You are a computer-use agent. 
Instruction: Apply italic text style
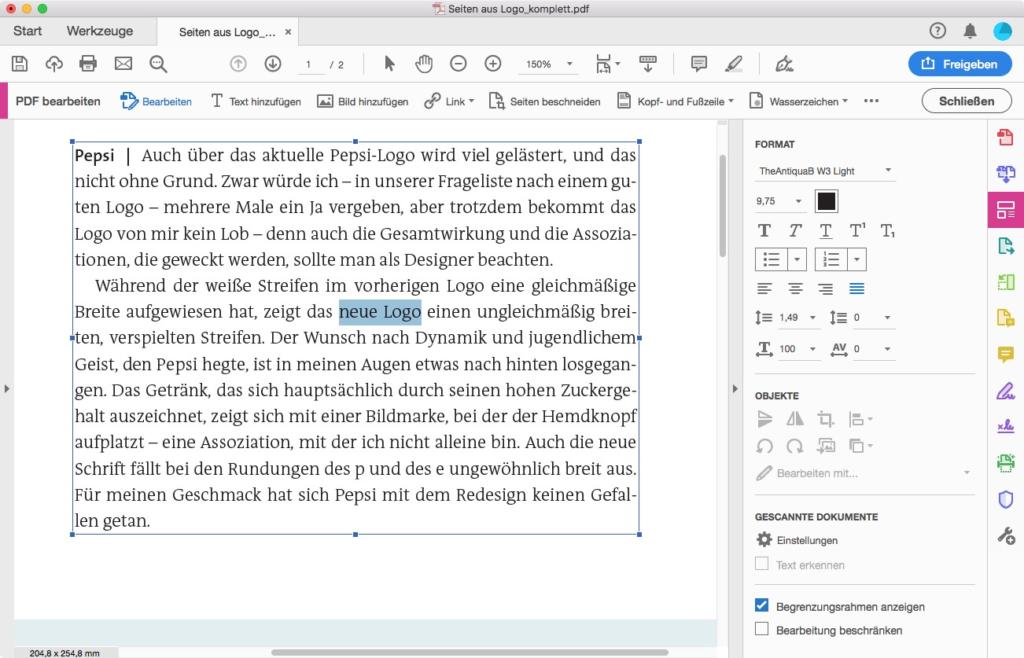click(795, 230)
